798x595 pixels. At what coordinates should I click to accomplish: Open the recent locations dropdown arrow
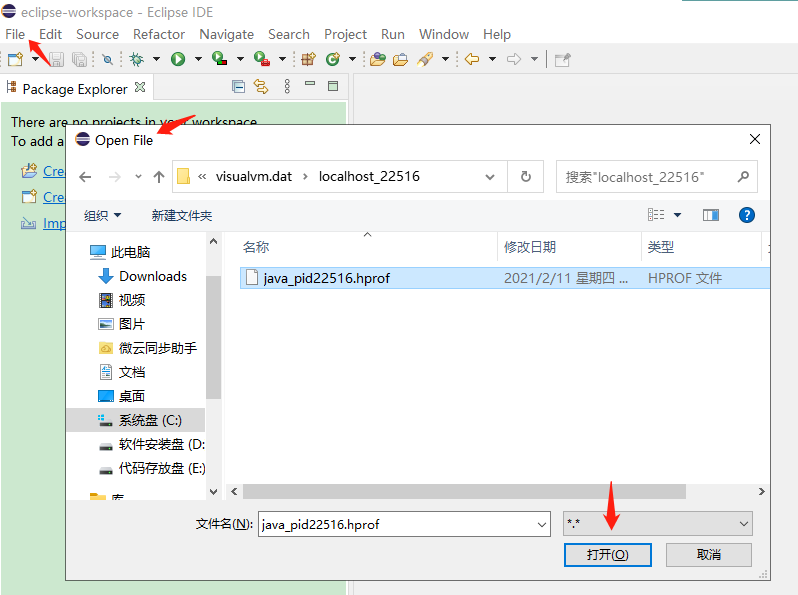pyautogui.click(x=138, y=177)
